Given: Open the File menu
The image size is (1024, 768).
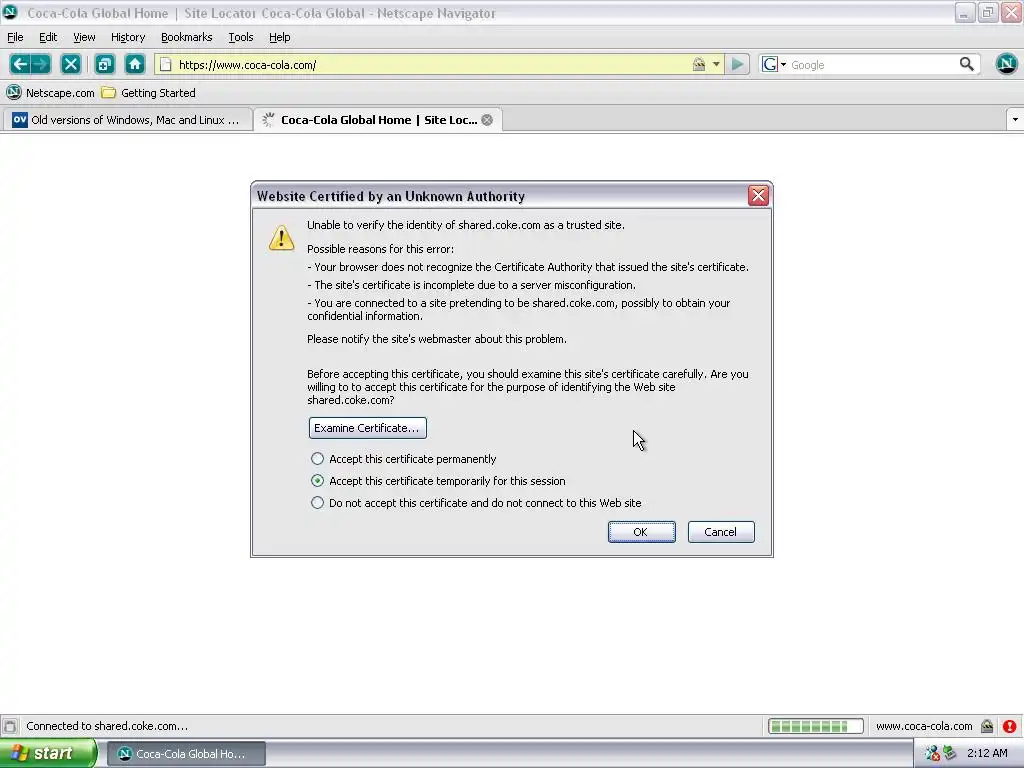Looking at the screenshot, I should (x=15, y=37).
